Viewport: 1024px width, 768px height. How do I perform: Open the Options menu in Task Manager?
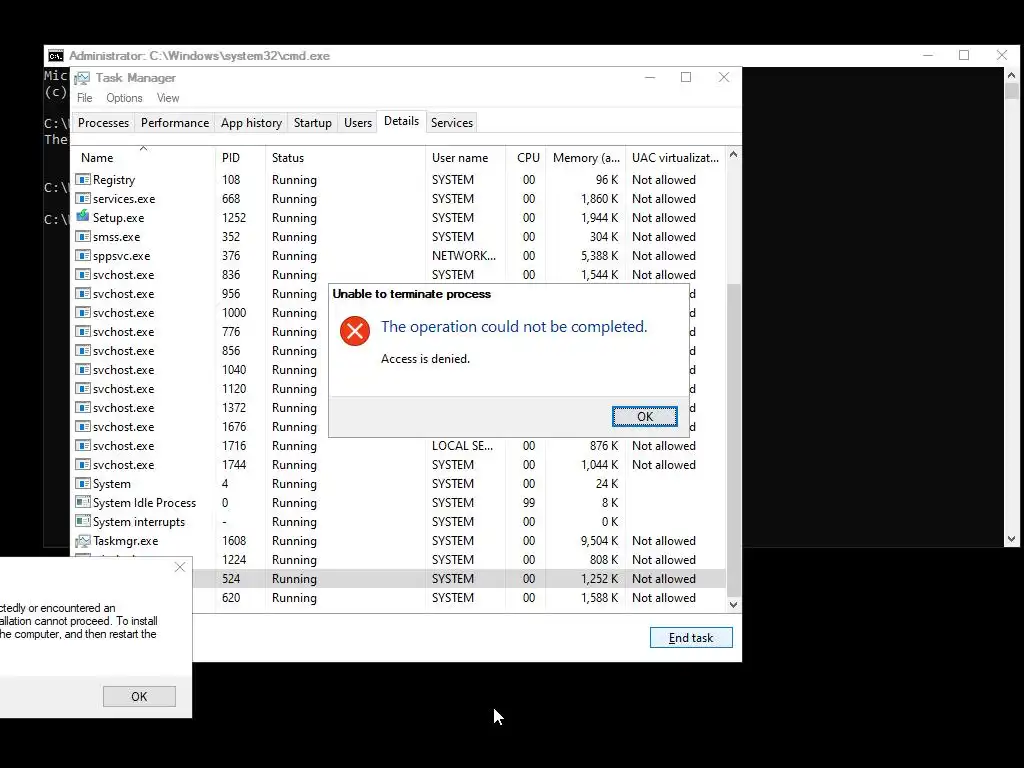tap(124, 98)
